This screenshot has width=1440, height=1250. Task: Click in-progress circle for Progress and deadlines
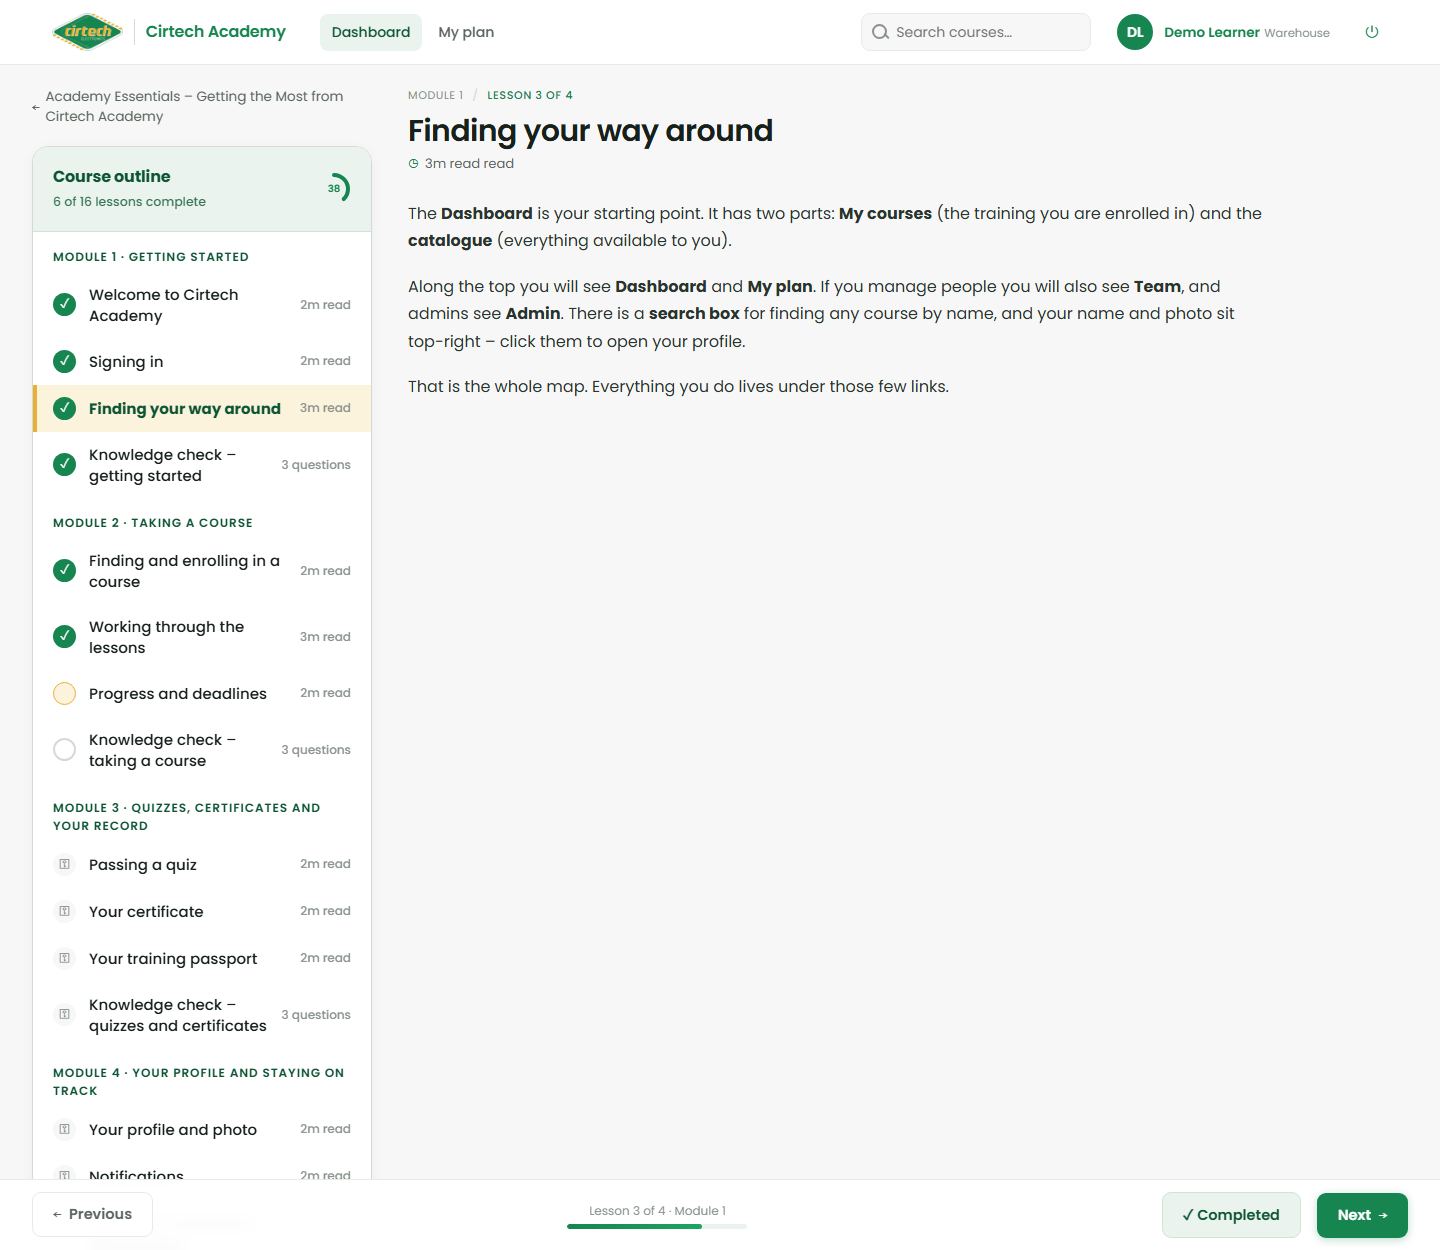point(64,693)
